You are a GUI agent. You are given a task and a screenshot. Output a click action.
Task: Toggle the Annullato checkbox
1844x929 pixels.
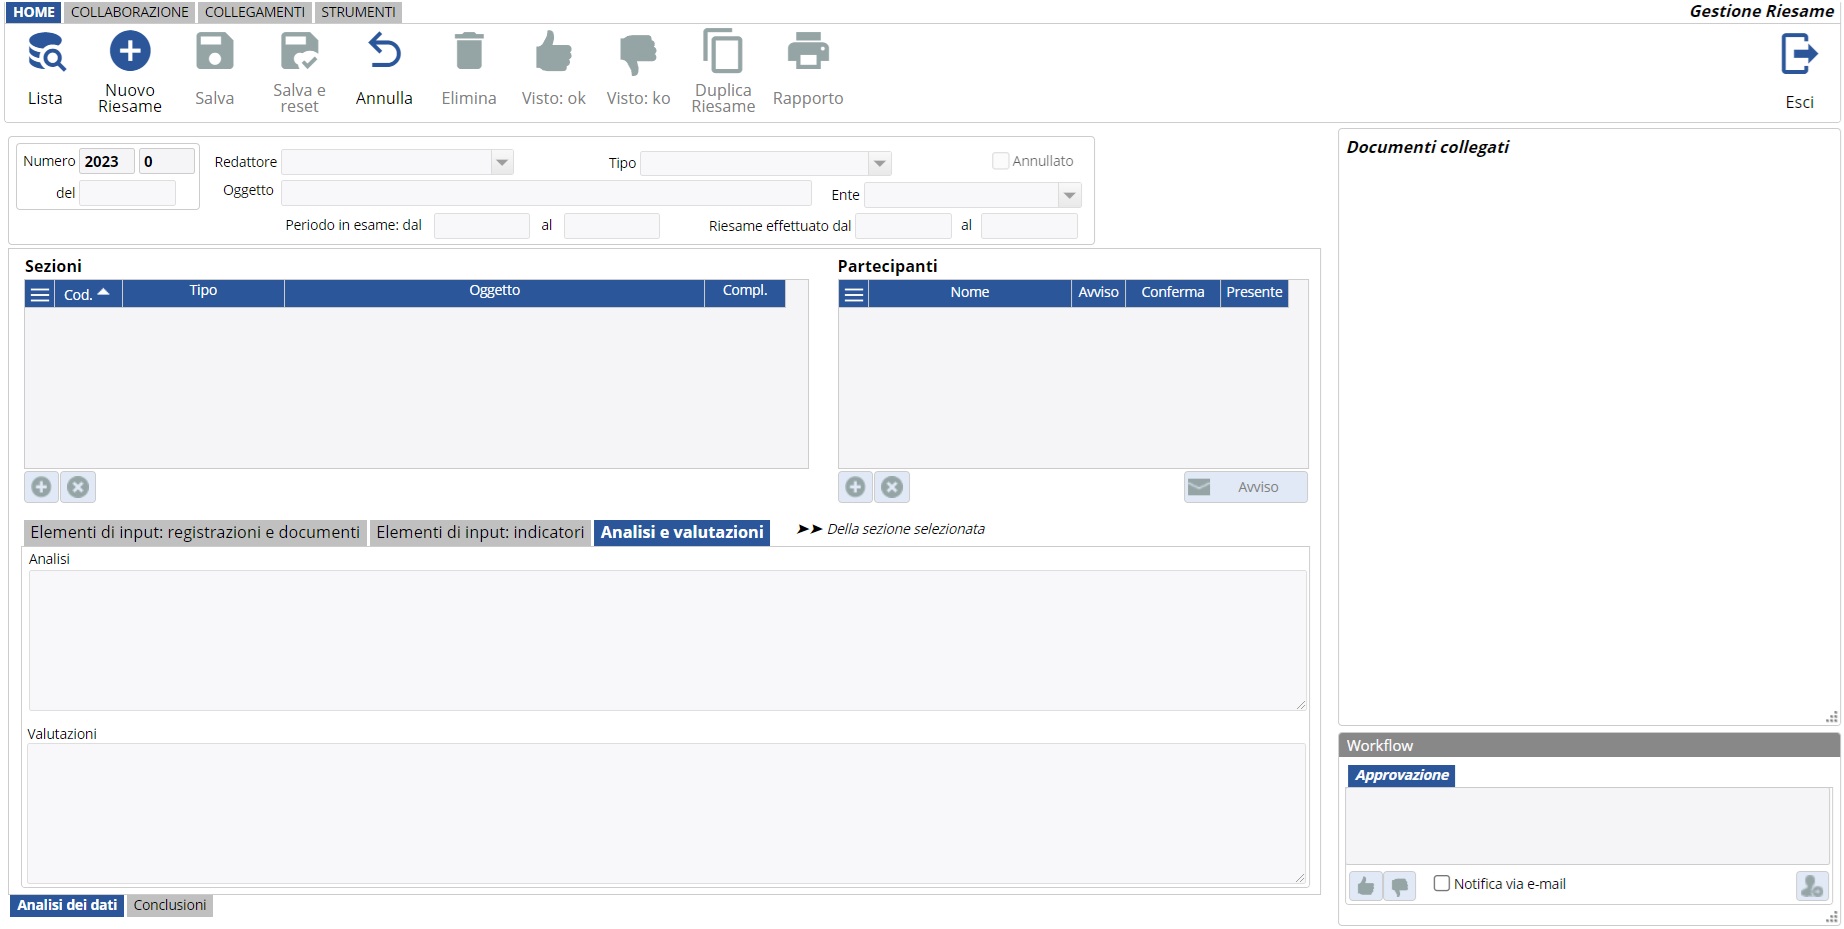1000,161
